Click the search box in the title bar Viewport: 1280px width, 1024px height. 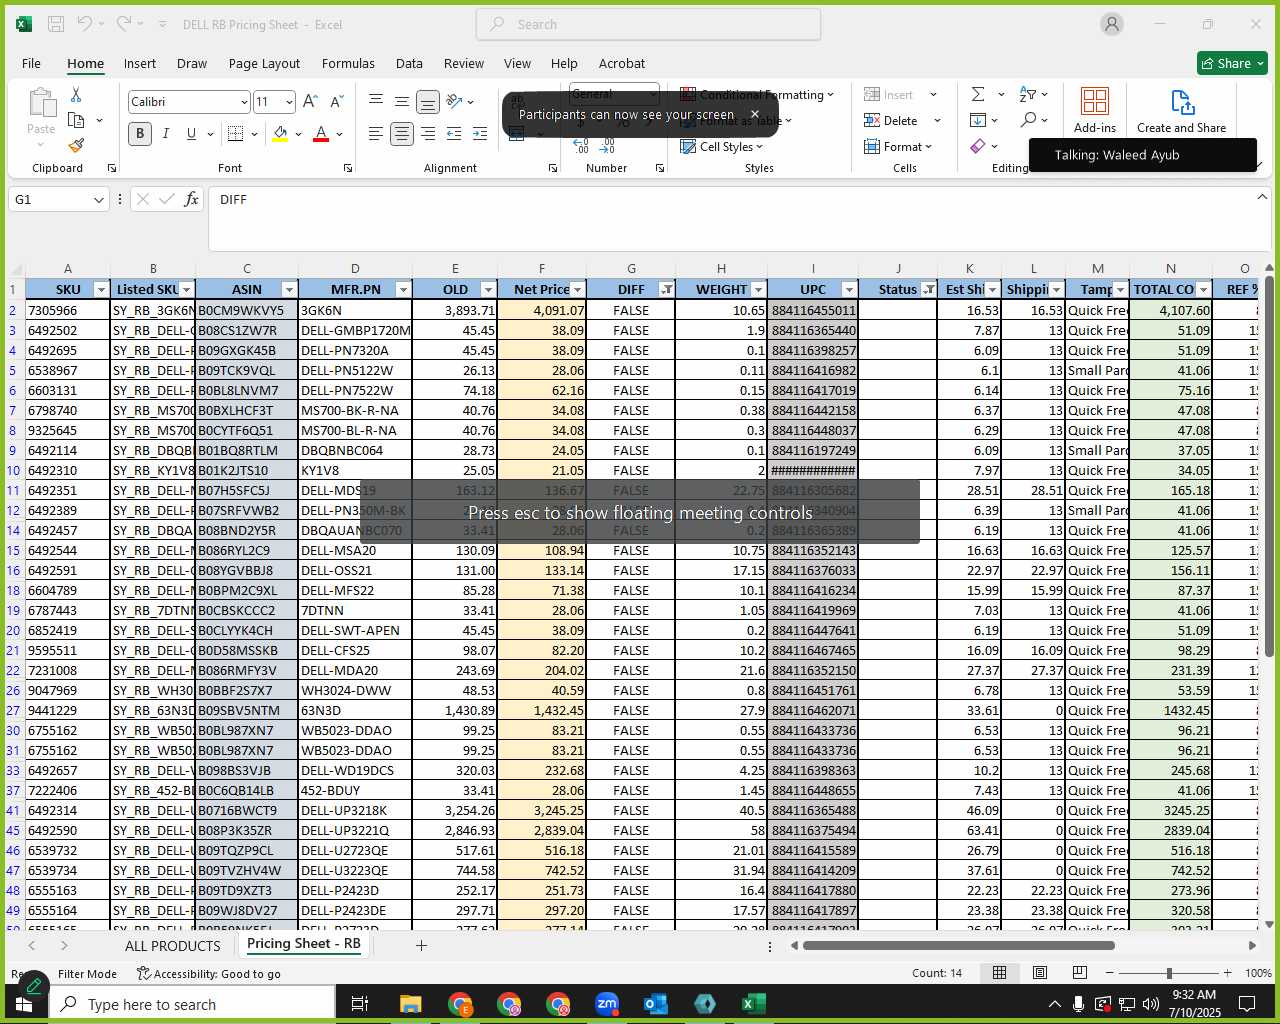coord(648,24)
